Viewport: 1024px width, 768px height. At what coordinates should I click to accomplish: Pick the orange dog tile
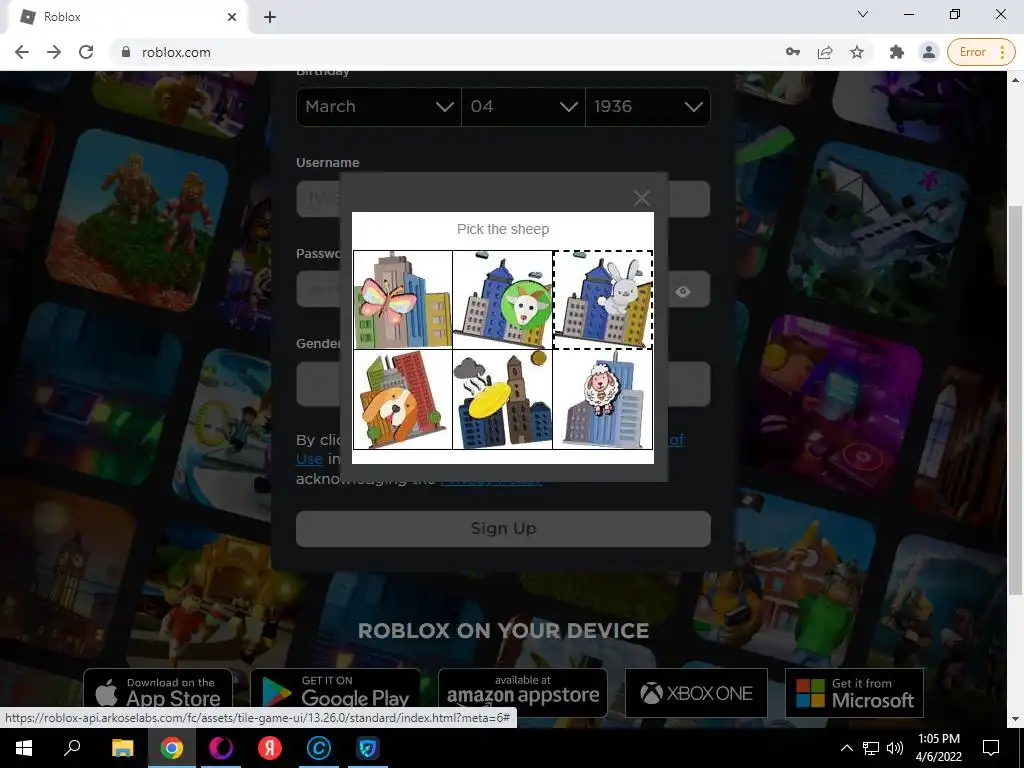(403, 400)
